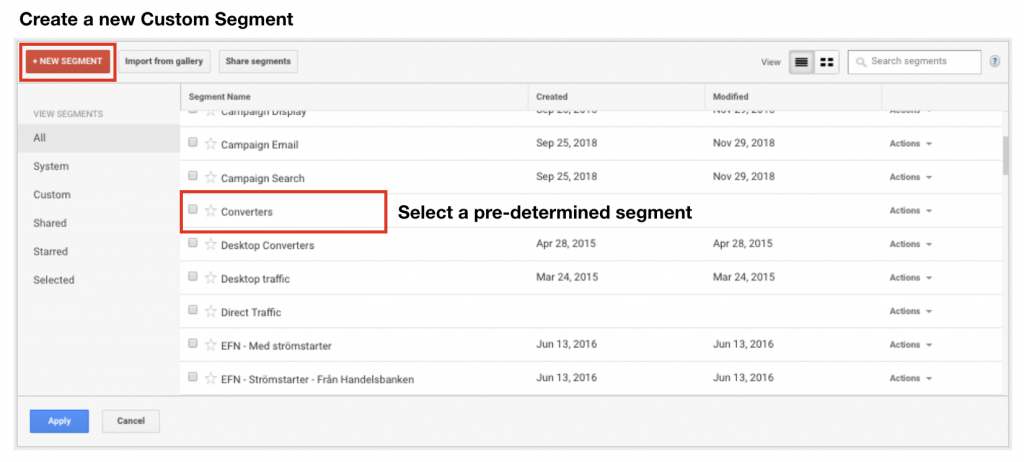Open Actions dropdown for Desktop Converters
1024x462 pixels.
910,244
